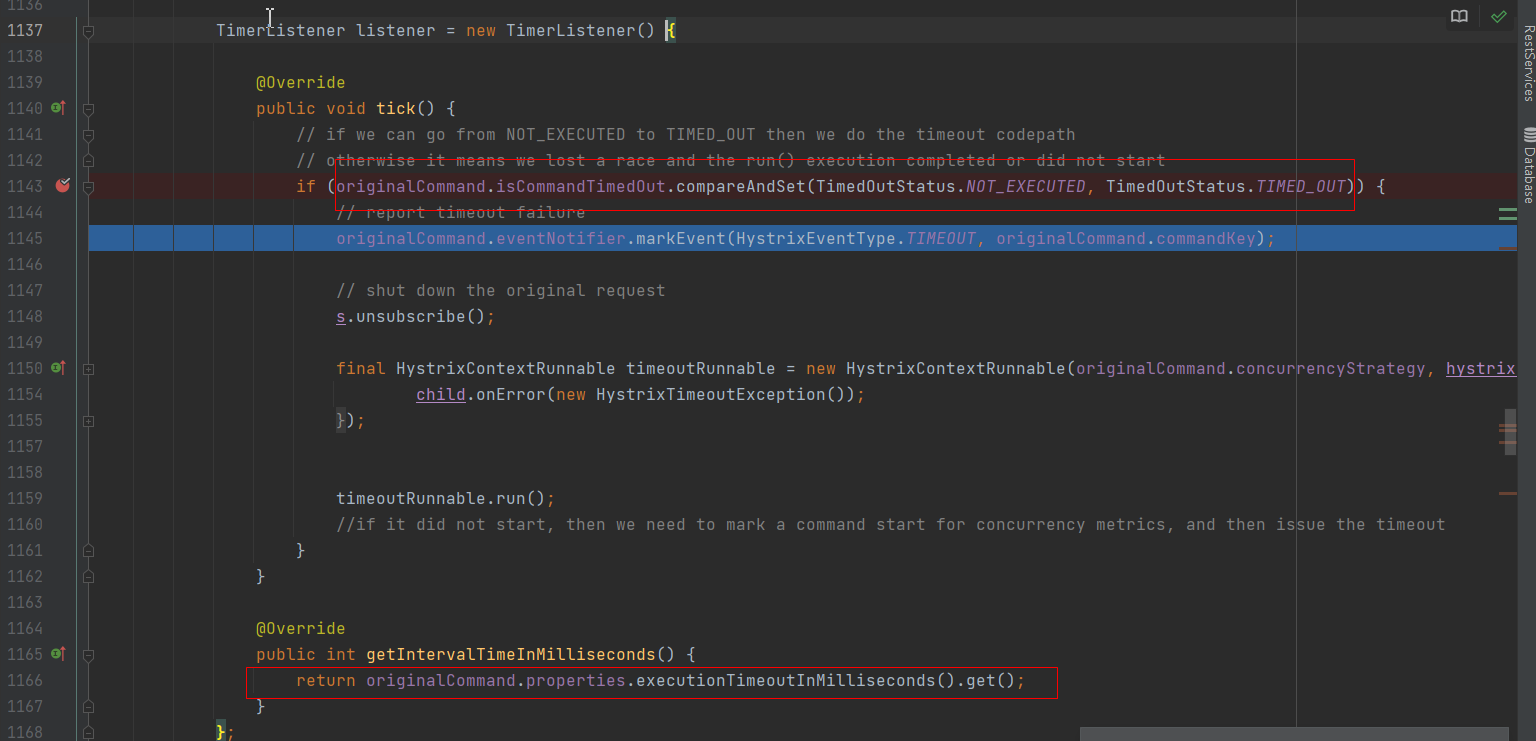Click the Reader Mode book icon

[x=1460, y=17]
